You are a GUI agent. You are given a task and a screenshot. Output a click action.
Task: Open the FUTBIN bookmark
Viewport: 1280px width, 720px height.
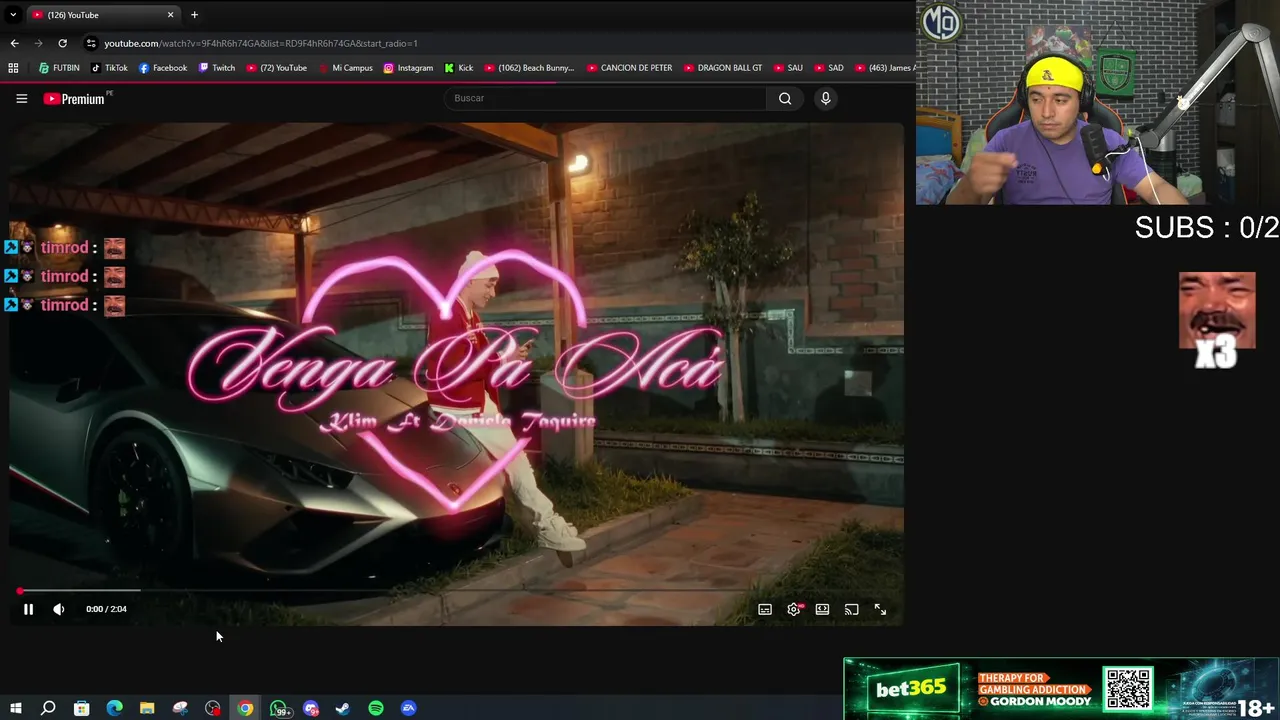[x=59, y=68]
